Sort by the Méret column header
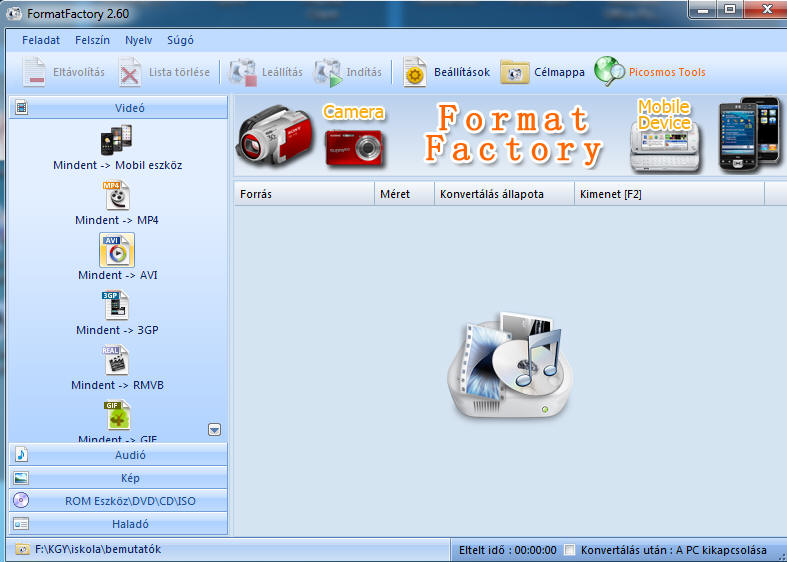Image resolution: width=787 pixels, height=562 pixels. [x=405, y=194]
